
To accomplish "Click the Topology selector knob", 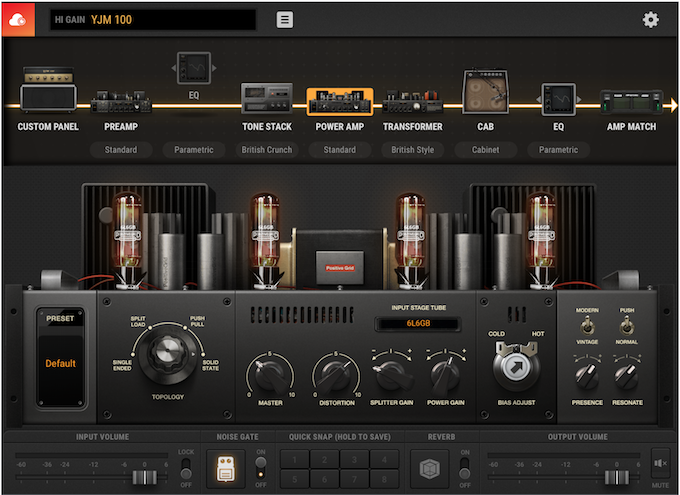I will [167, 354].
